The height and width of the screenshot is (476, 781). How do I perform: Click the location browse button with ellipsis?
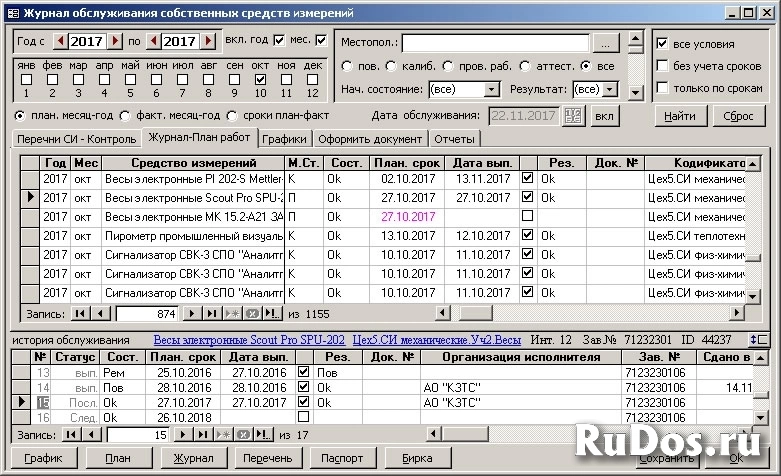point(606,43)
